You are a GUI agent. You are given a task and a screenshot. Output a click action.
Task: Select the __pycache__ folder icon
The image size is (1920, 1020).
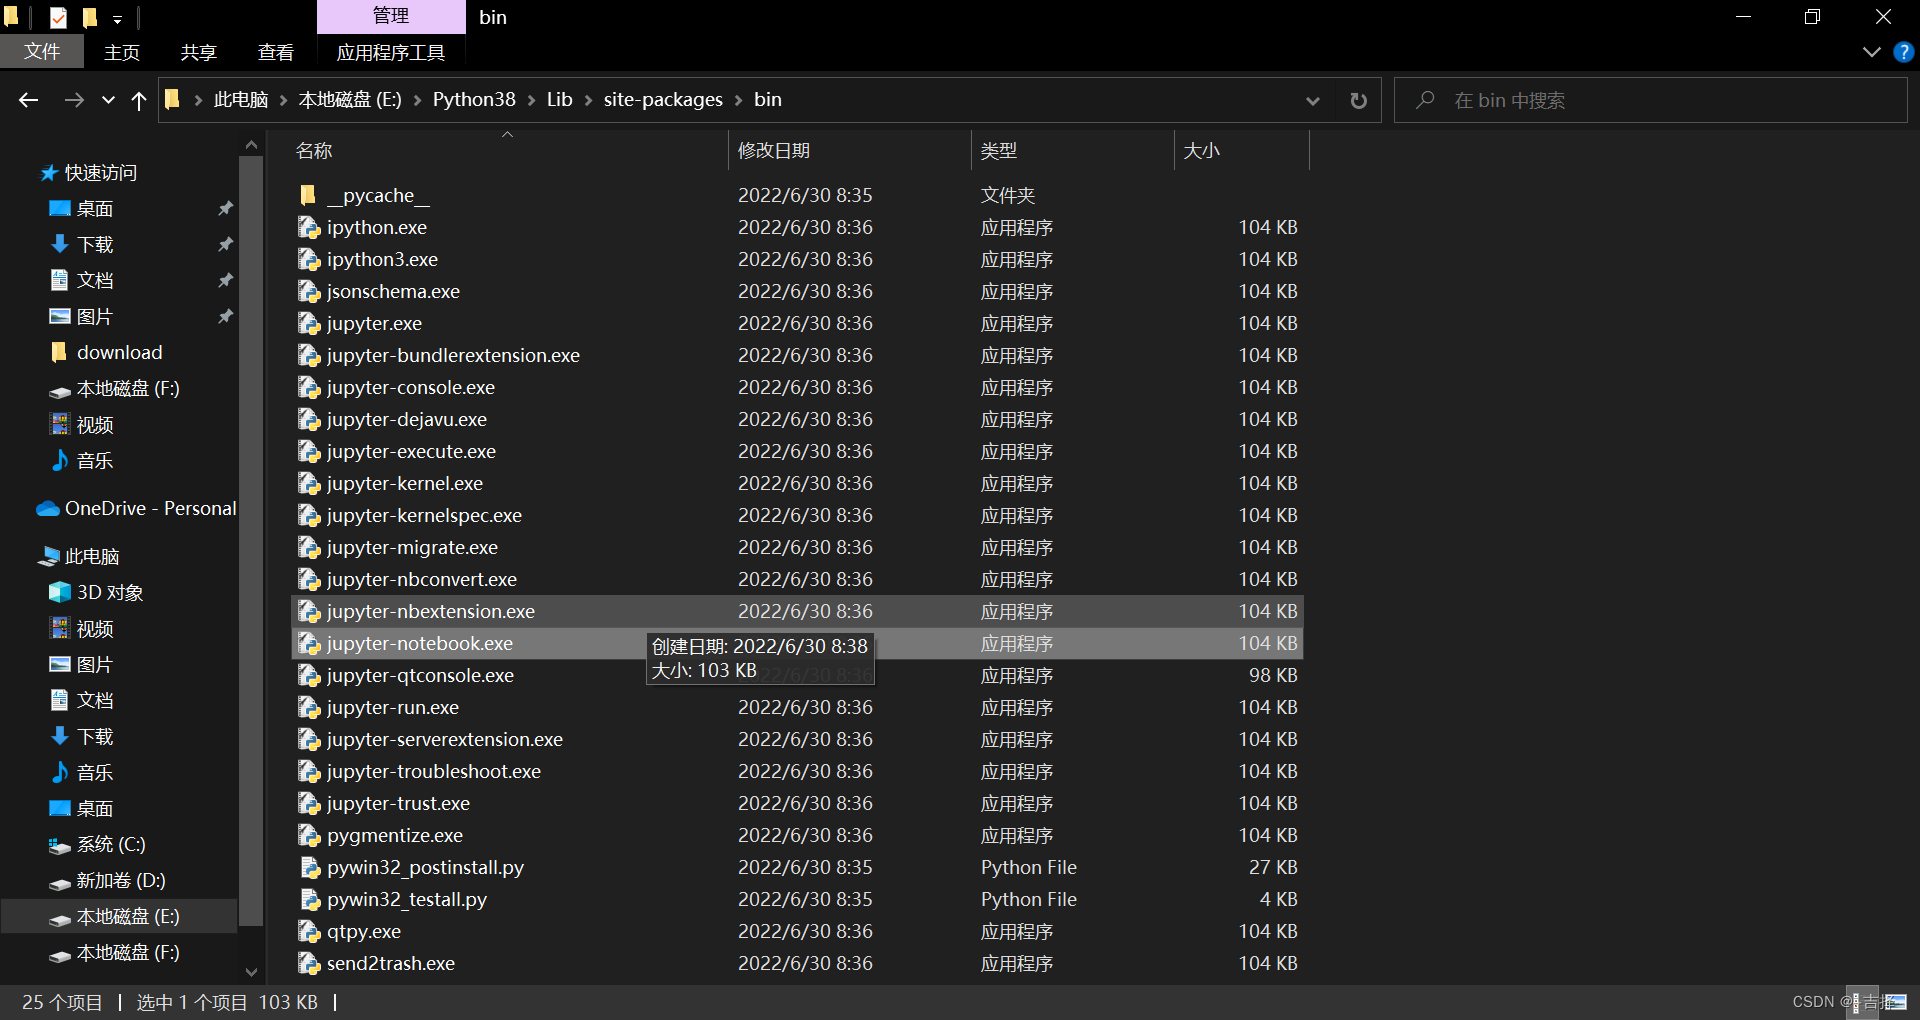click(308, 195)
